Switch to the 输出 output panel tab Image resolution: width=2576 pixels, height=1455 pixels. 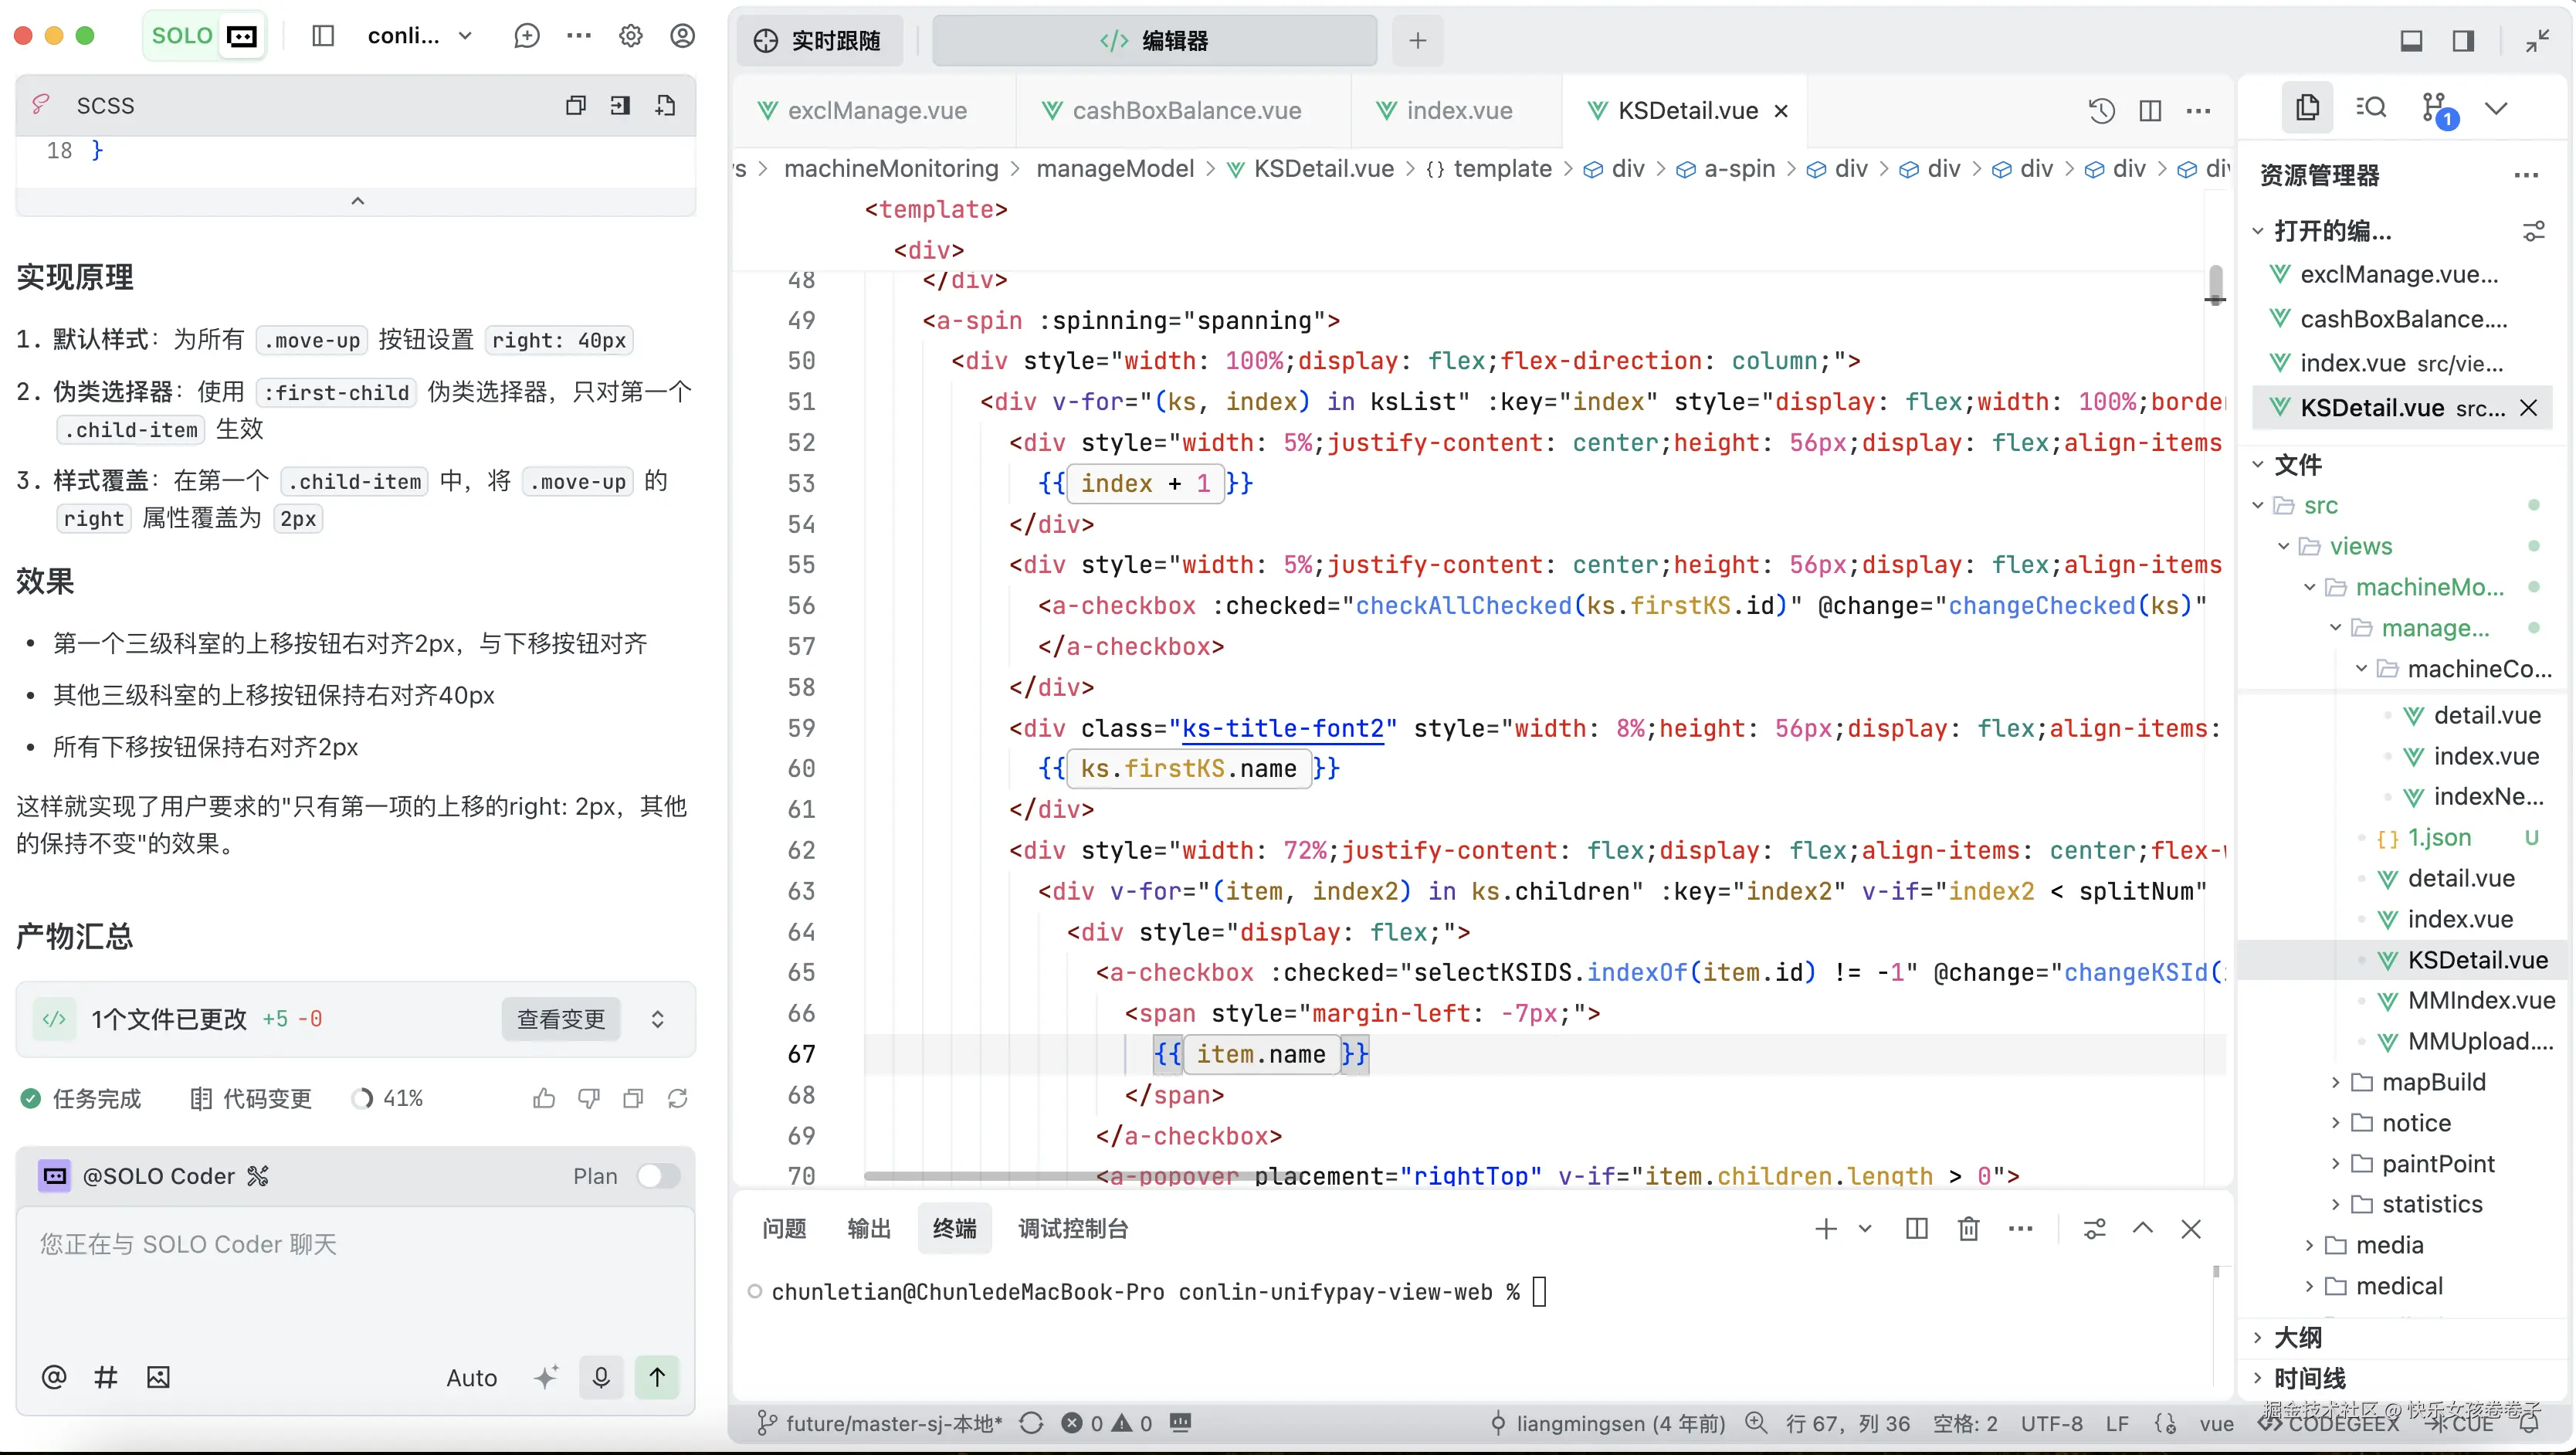(868, 1229)
